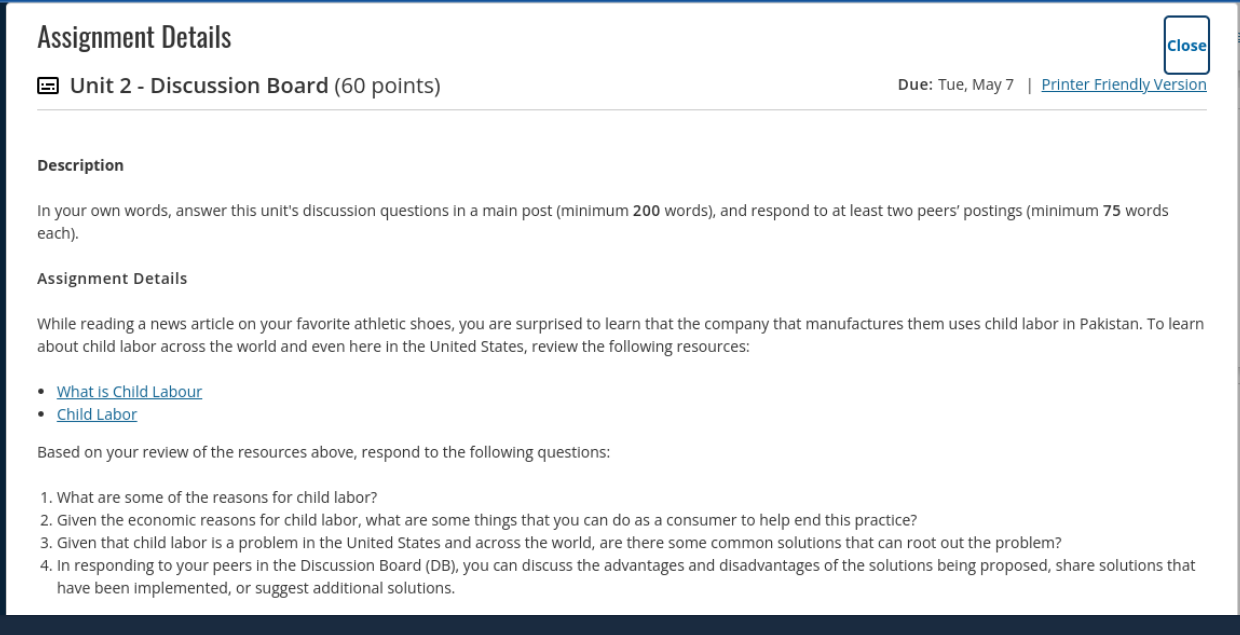The image size is (1240, 635).
Task: Close the Assignment Details dialog
Action: tap(1186, 45)
